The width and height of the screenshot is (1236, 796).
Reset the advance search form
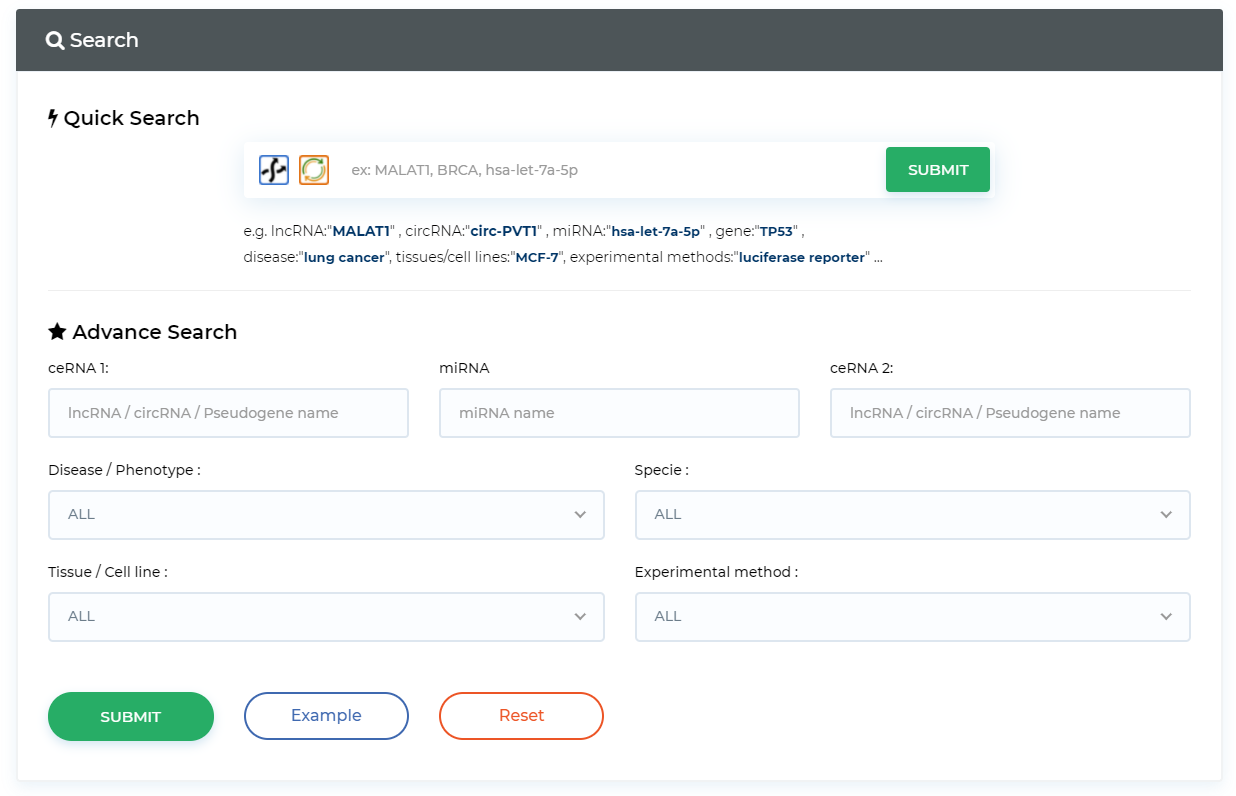(x=521, y=716)
